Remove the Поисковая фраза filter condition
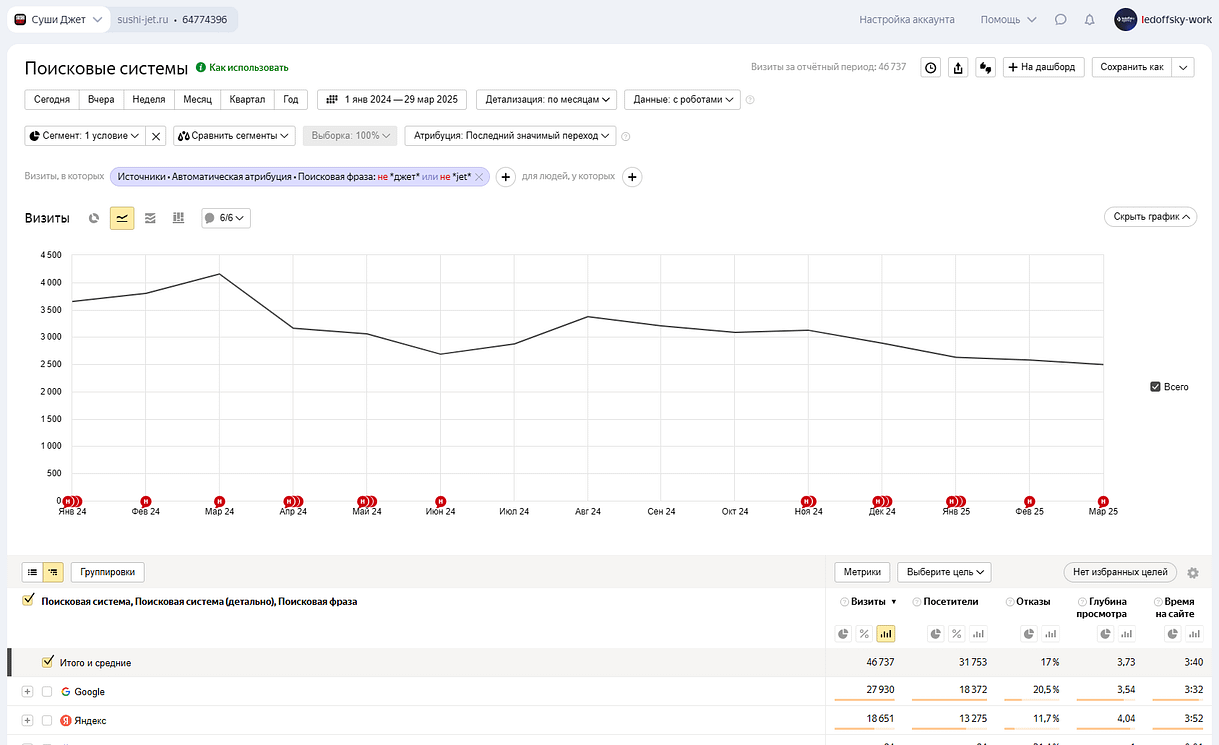This screenshot has height=745, width=1219. [479, 177]
